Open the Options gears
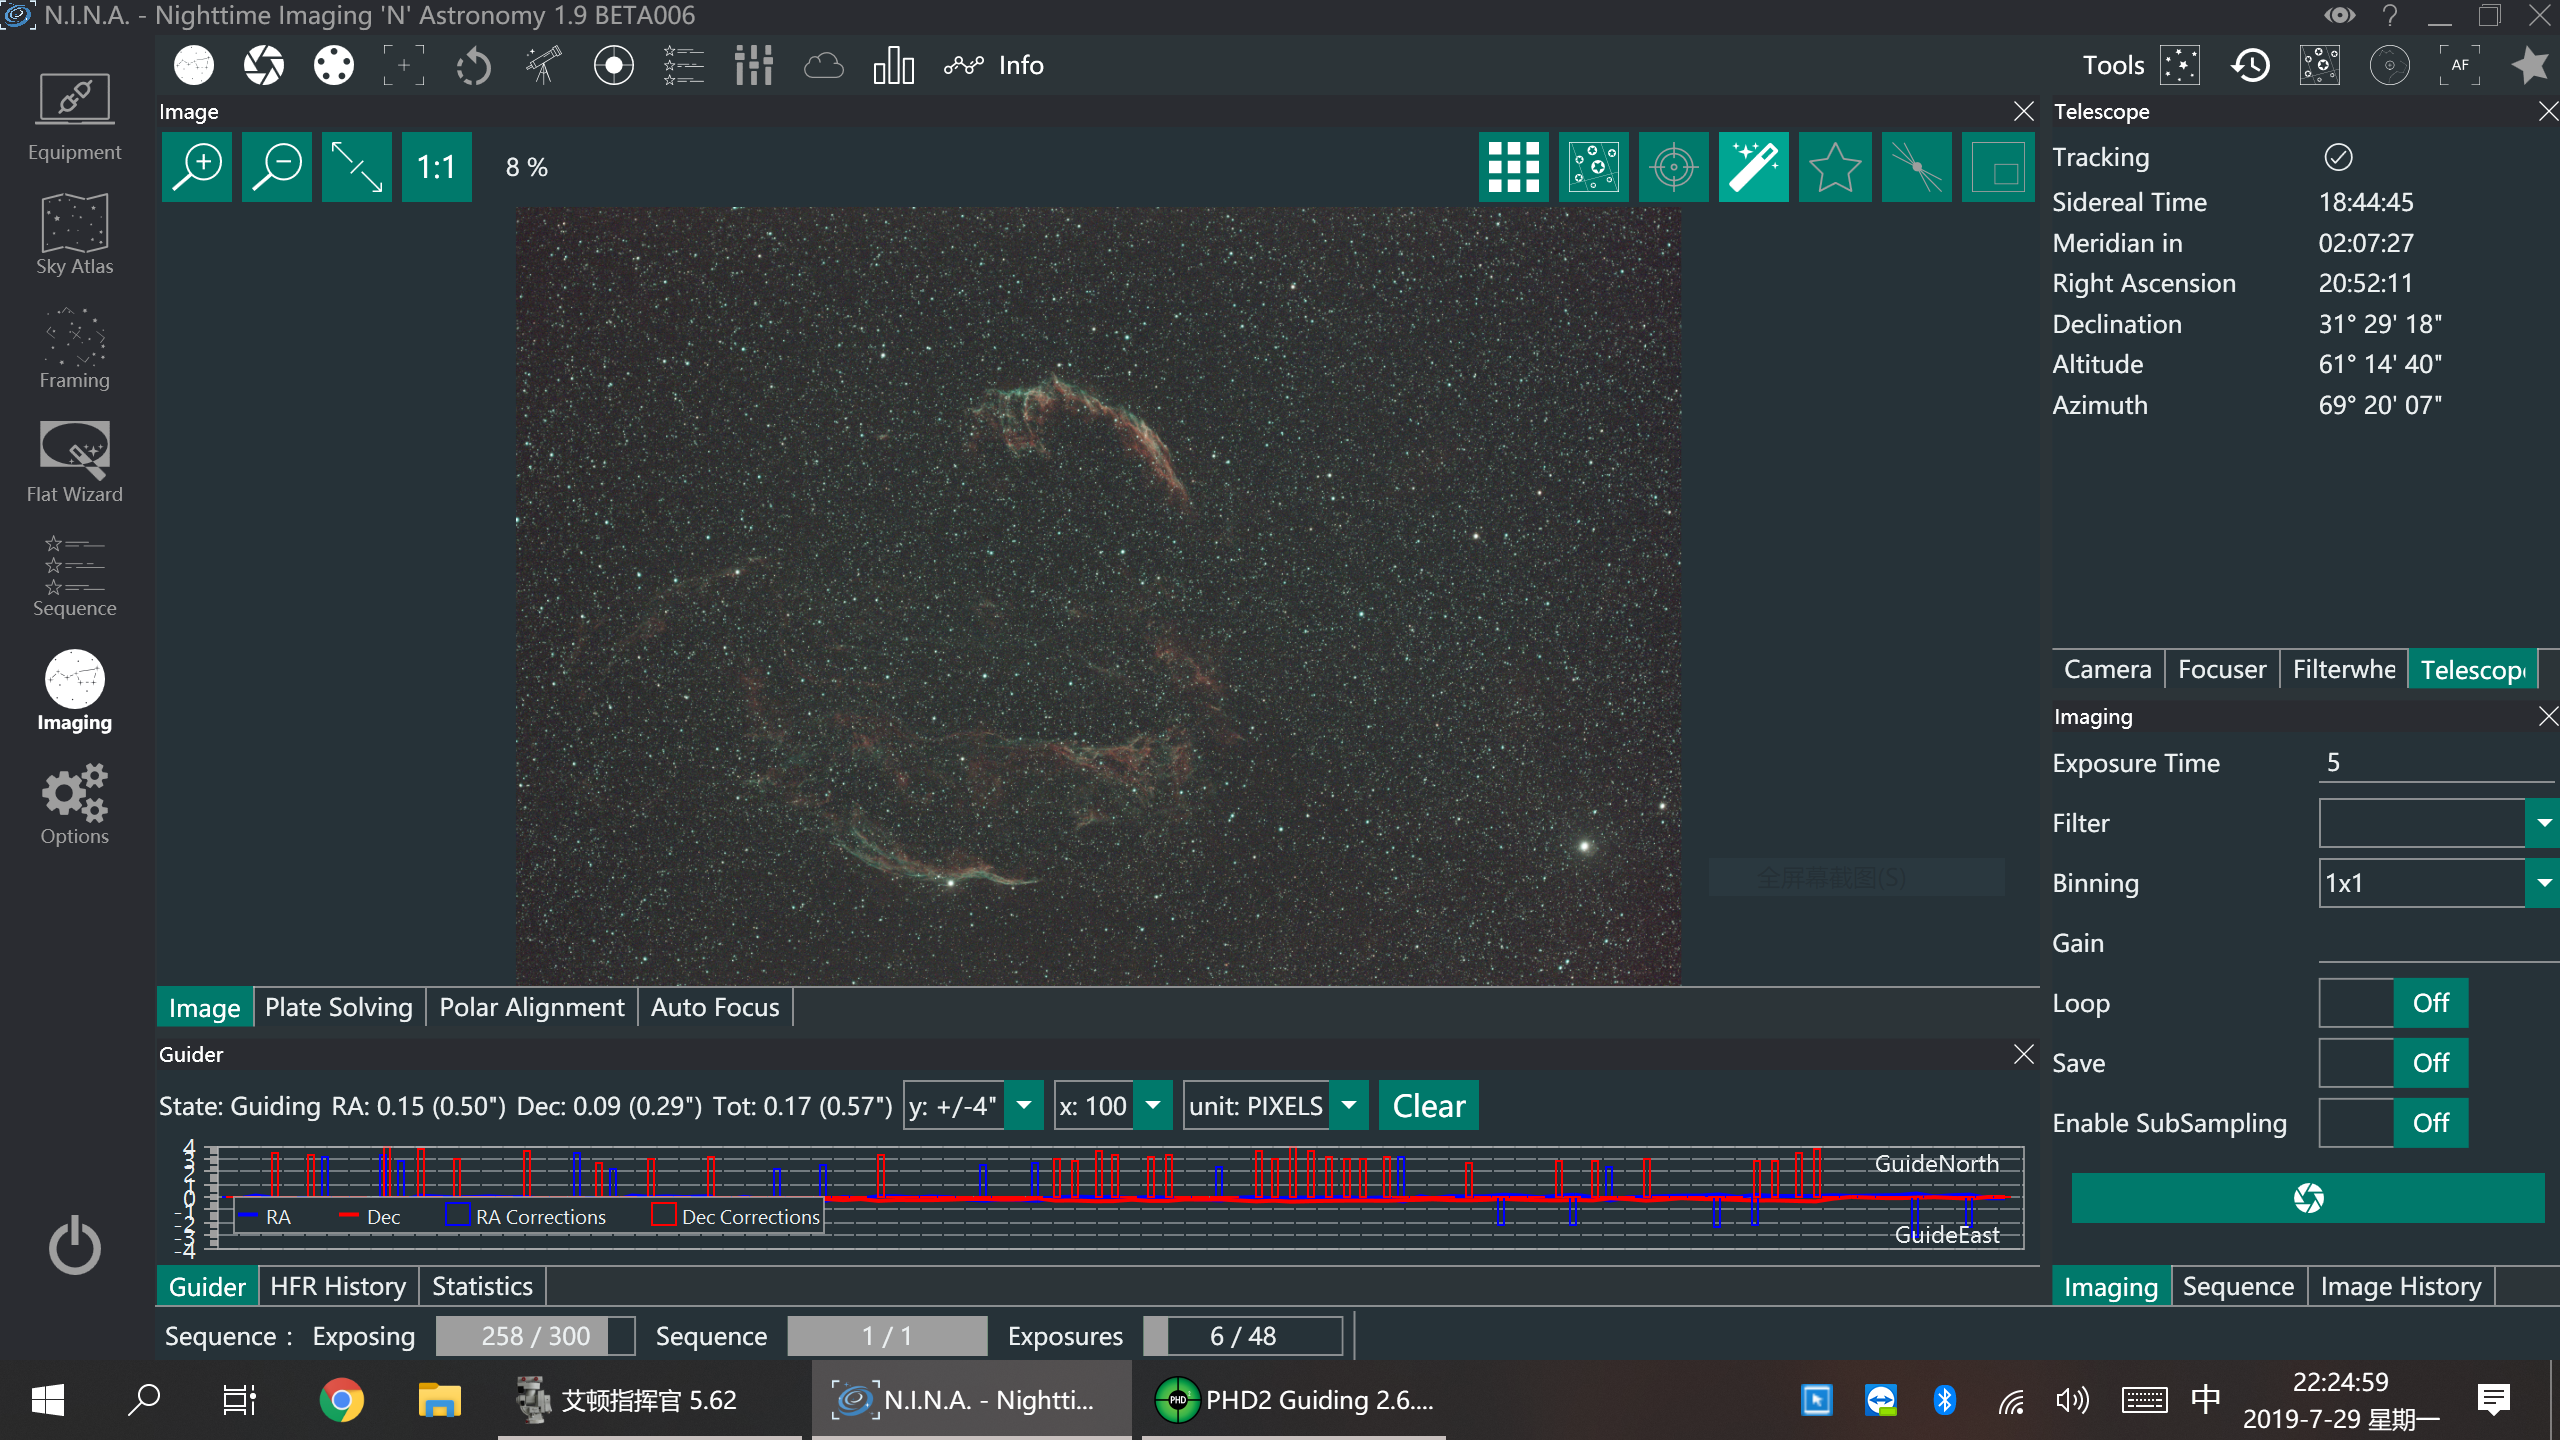2560x1440 pixels. 74,804
